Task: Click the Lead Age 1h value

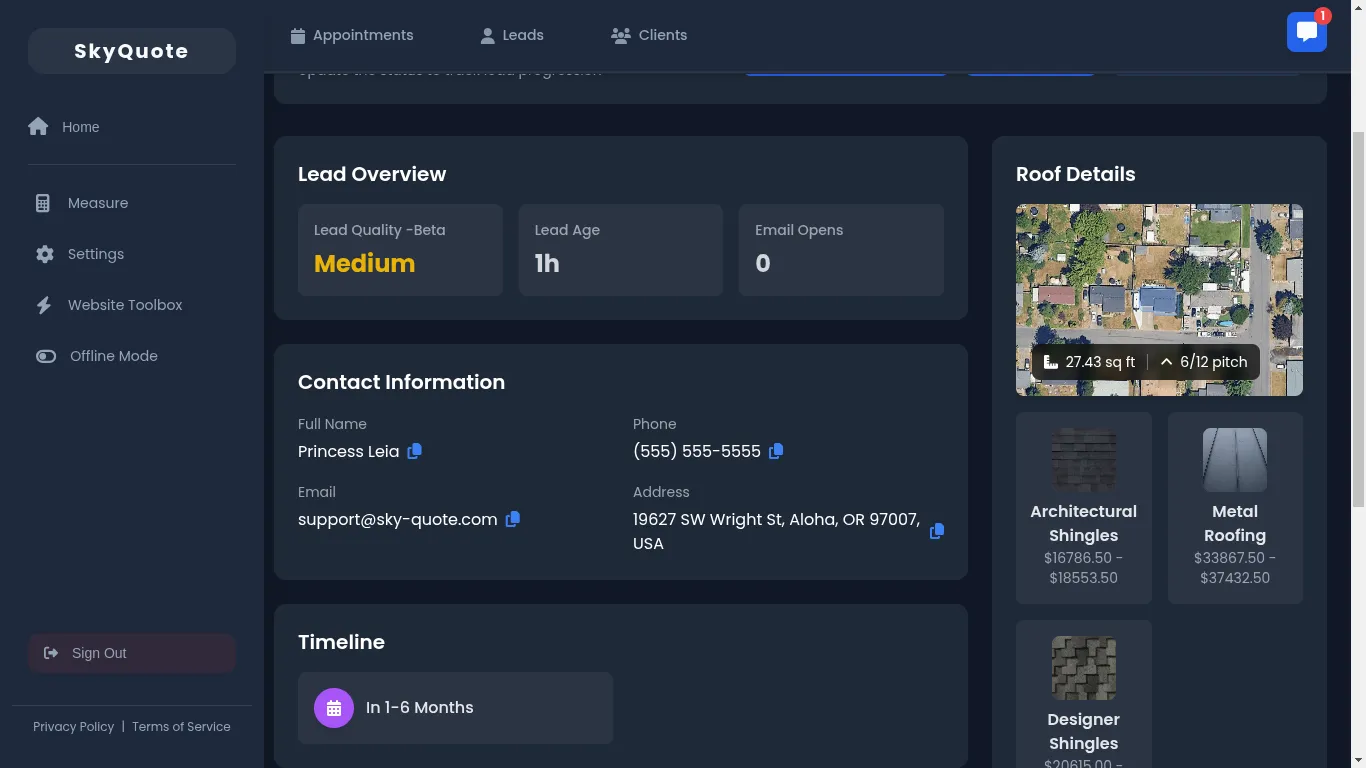Action: point(547,263)
